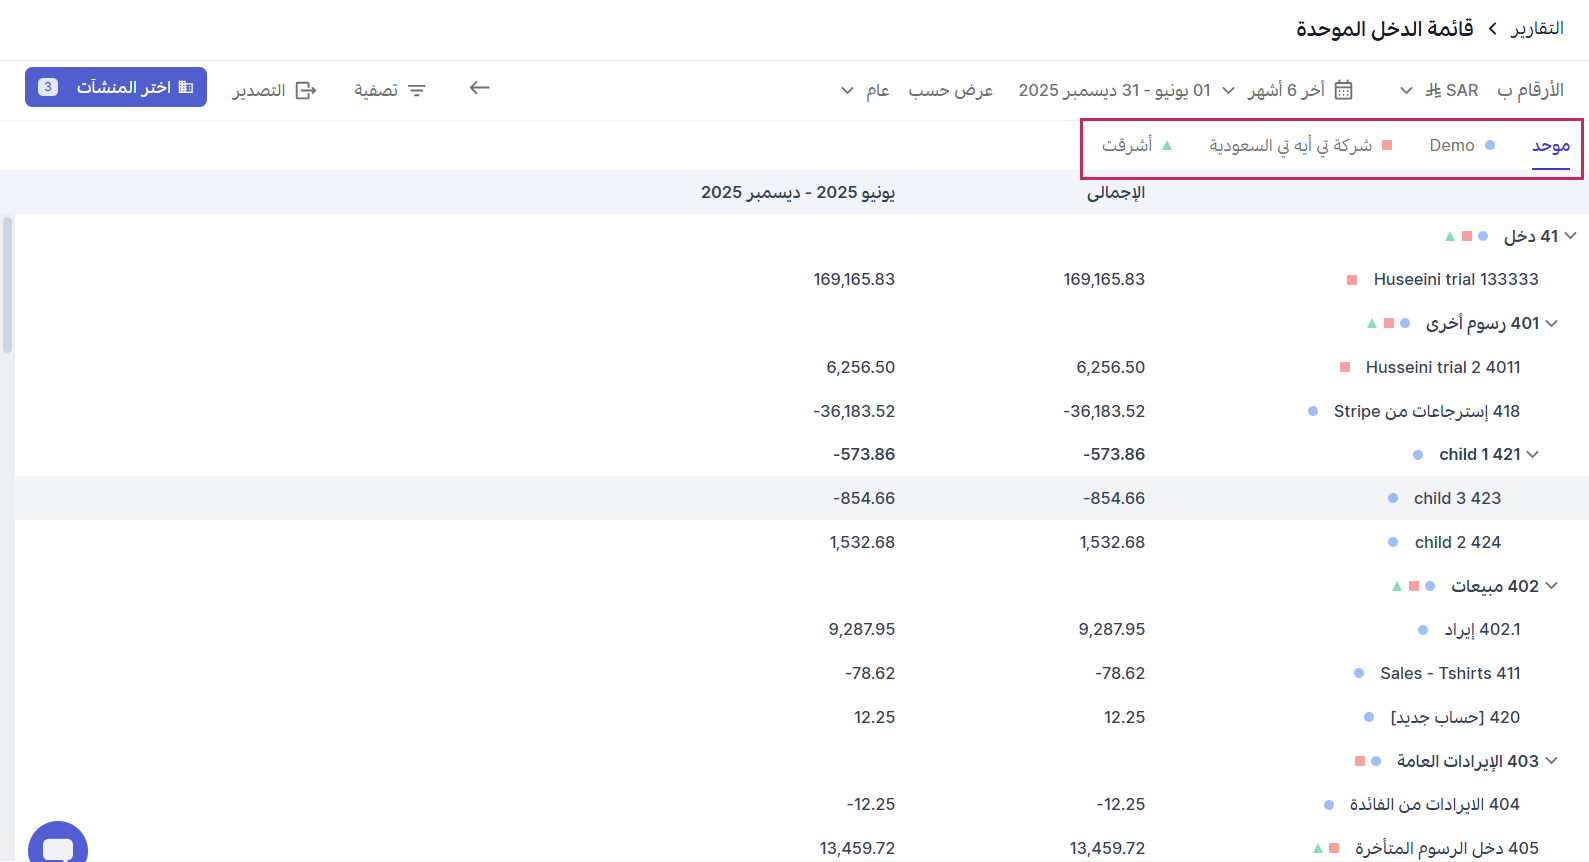The height and width of the screenshot is (862, 1589).
Task: Select the child 2 424 account
Action: click(x=1458, y=542)
